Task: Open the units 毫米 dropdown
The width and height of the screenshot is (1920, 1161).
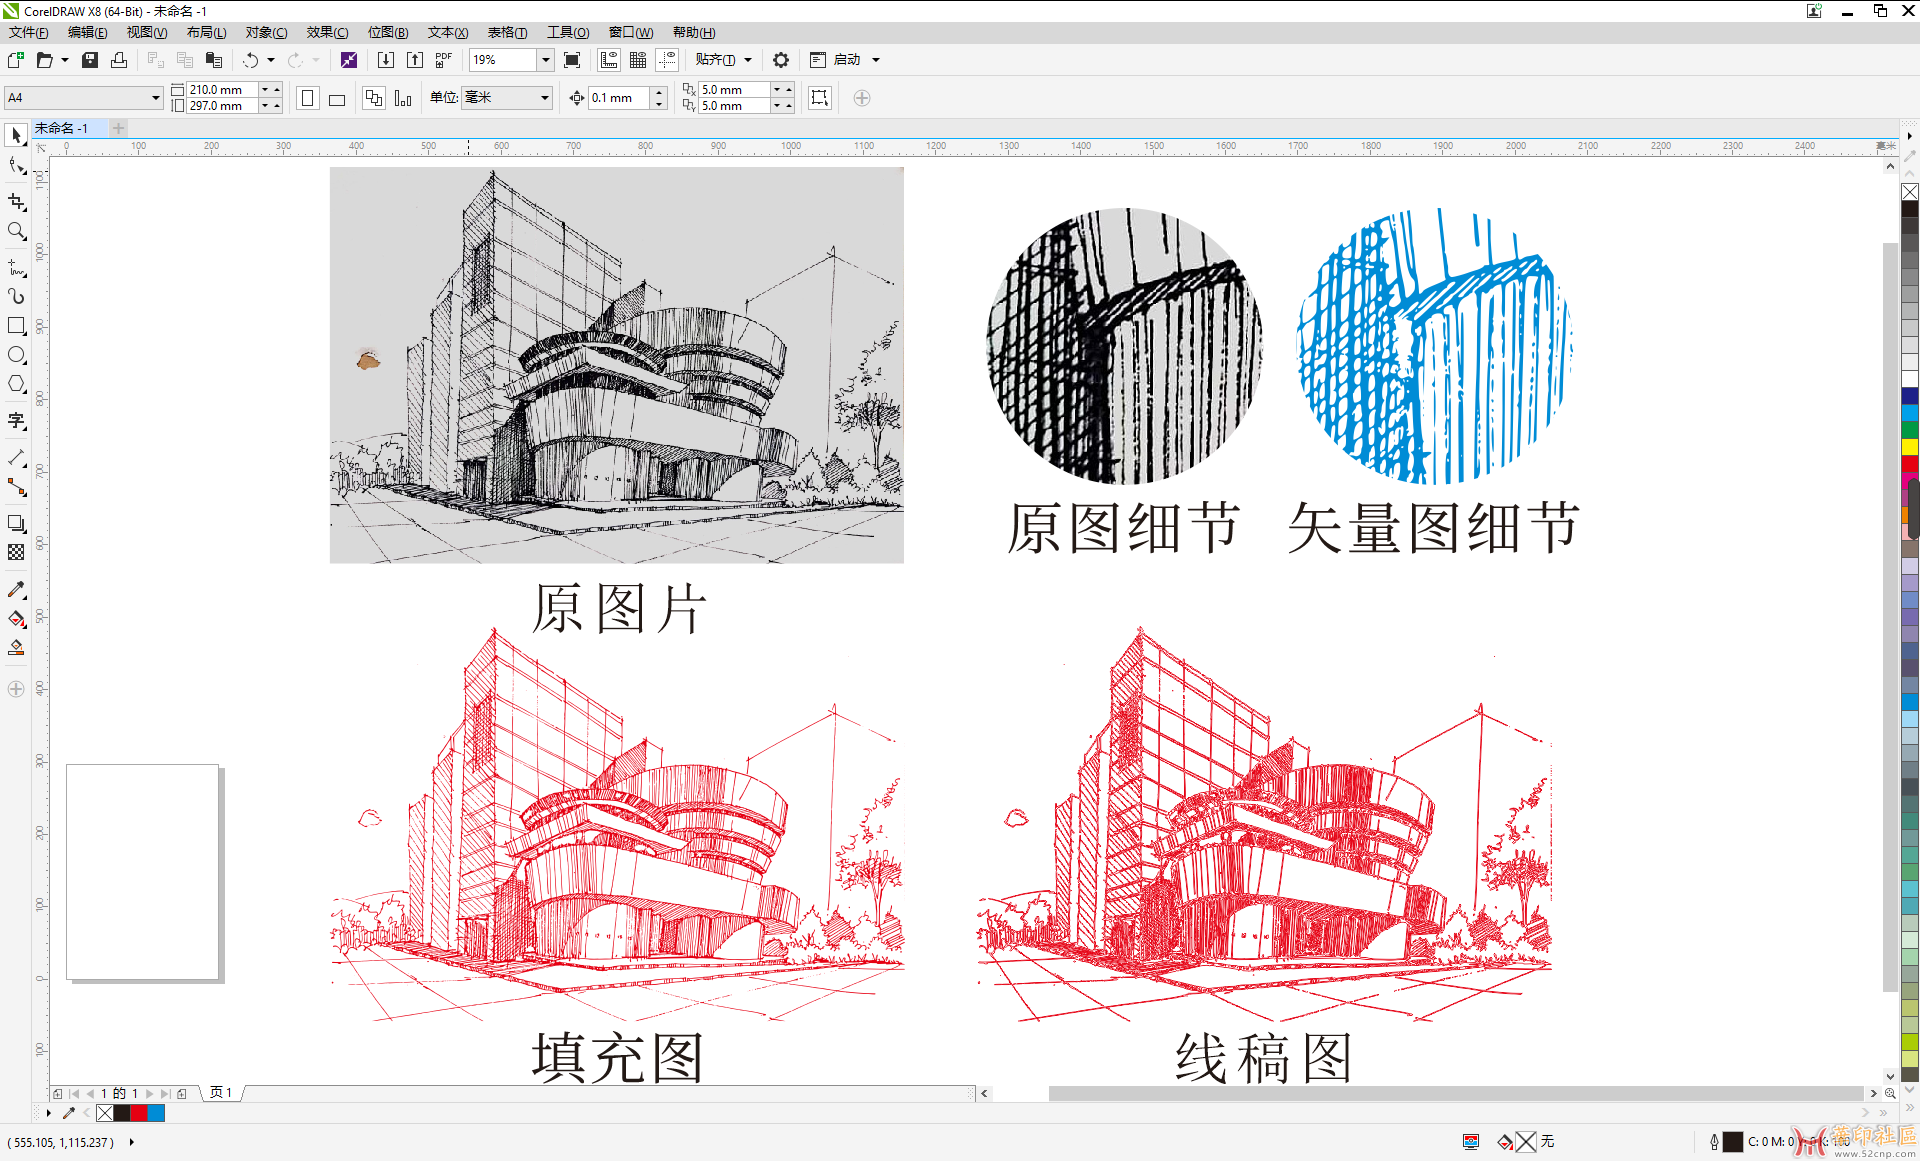Action: [x=545, y=98]
